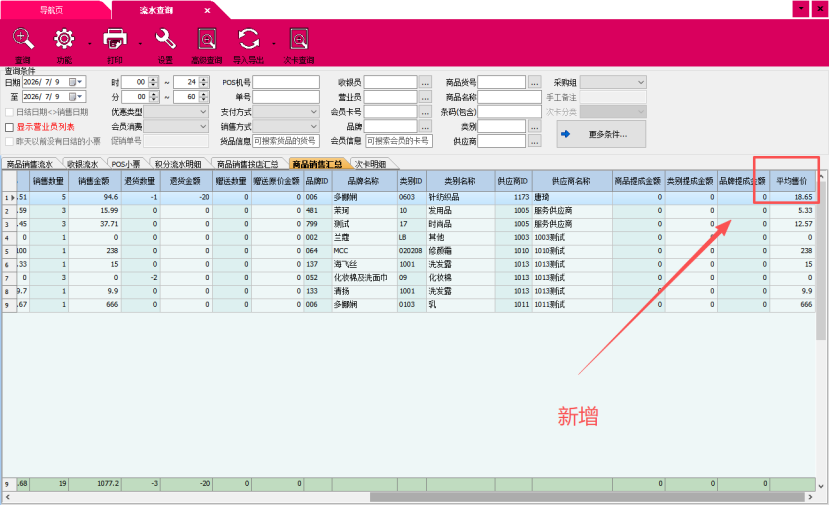Browse 品牌 with the ellipsis button
The image size is (829, 505).
coord(425,126)
